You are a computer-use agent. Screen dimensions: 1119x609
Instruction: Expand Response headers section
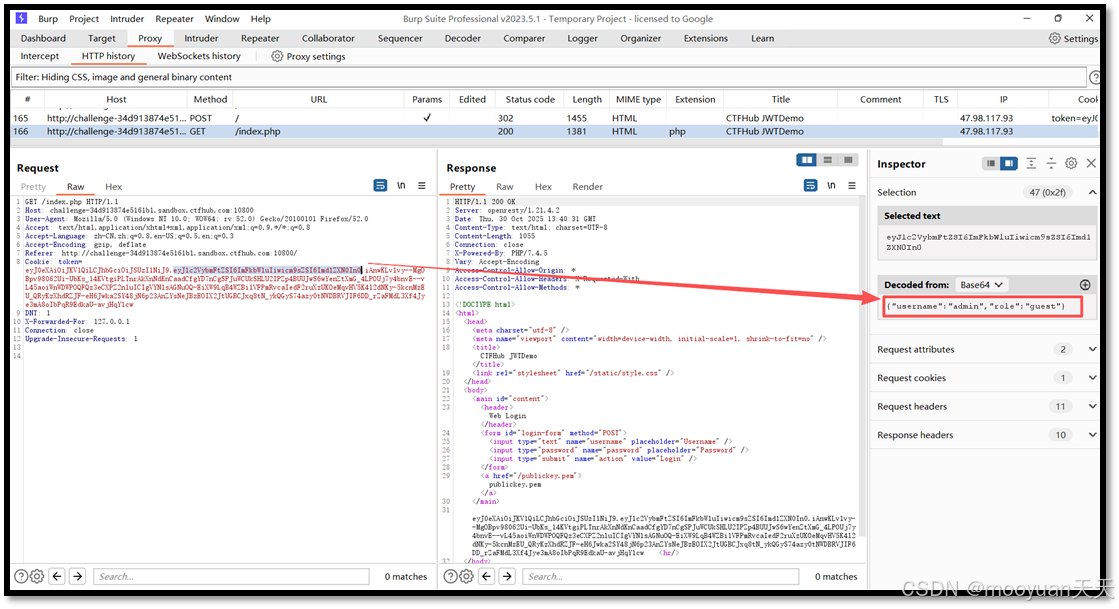pyautogui.click(x=1093, y=435)
